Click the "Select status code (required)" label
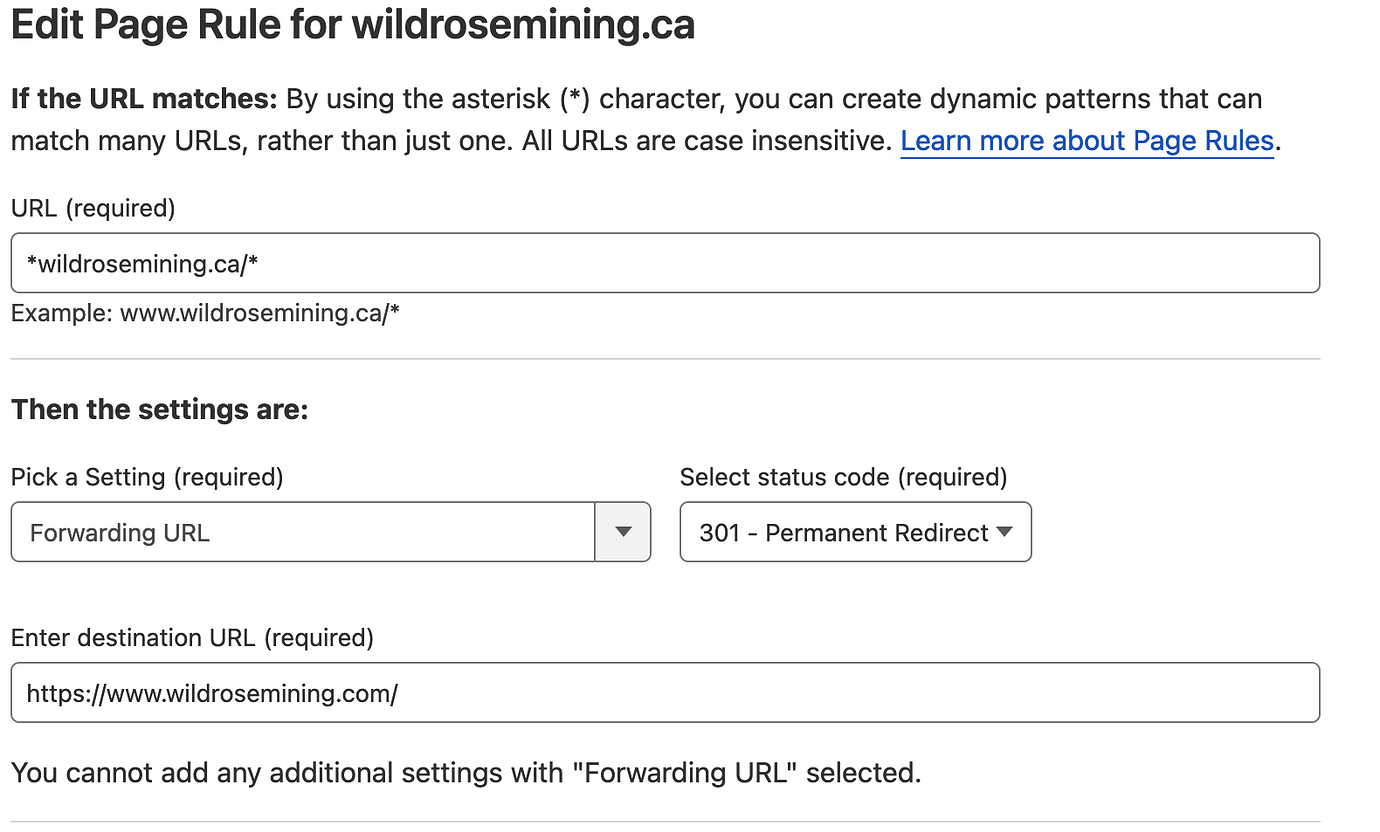1380x832 pixels. tap(843, 477)
